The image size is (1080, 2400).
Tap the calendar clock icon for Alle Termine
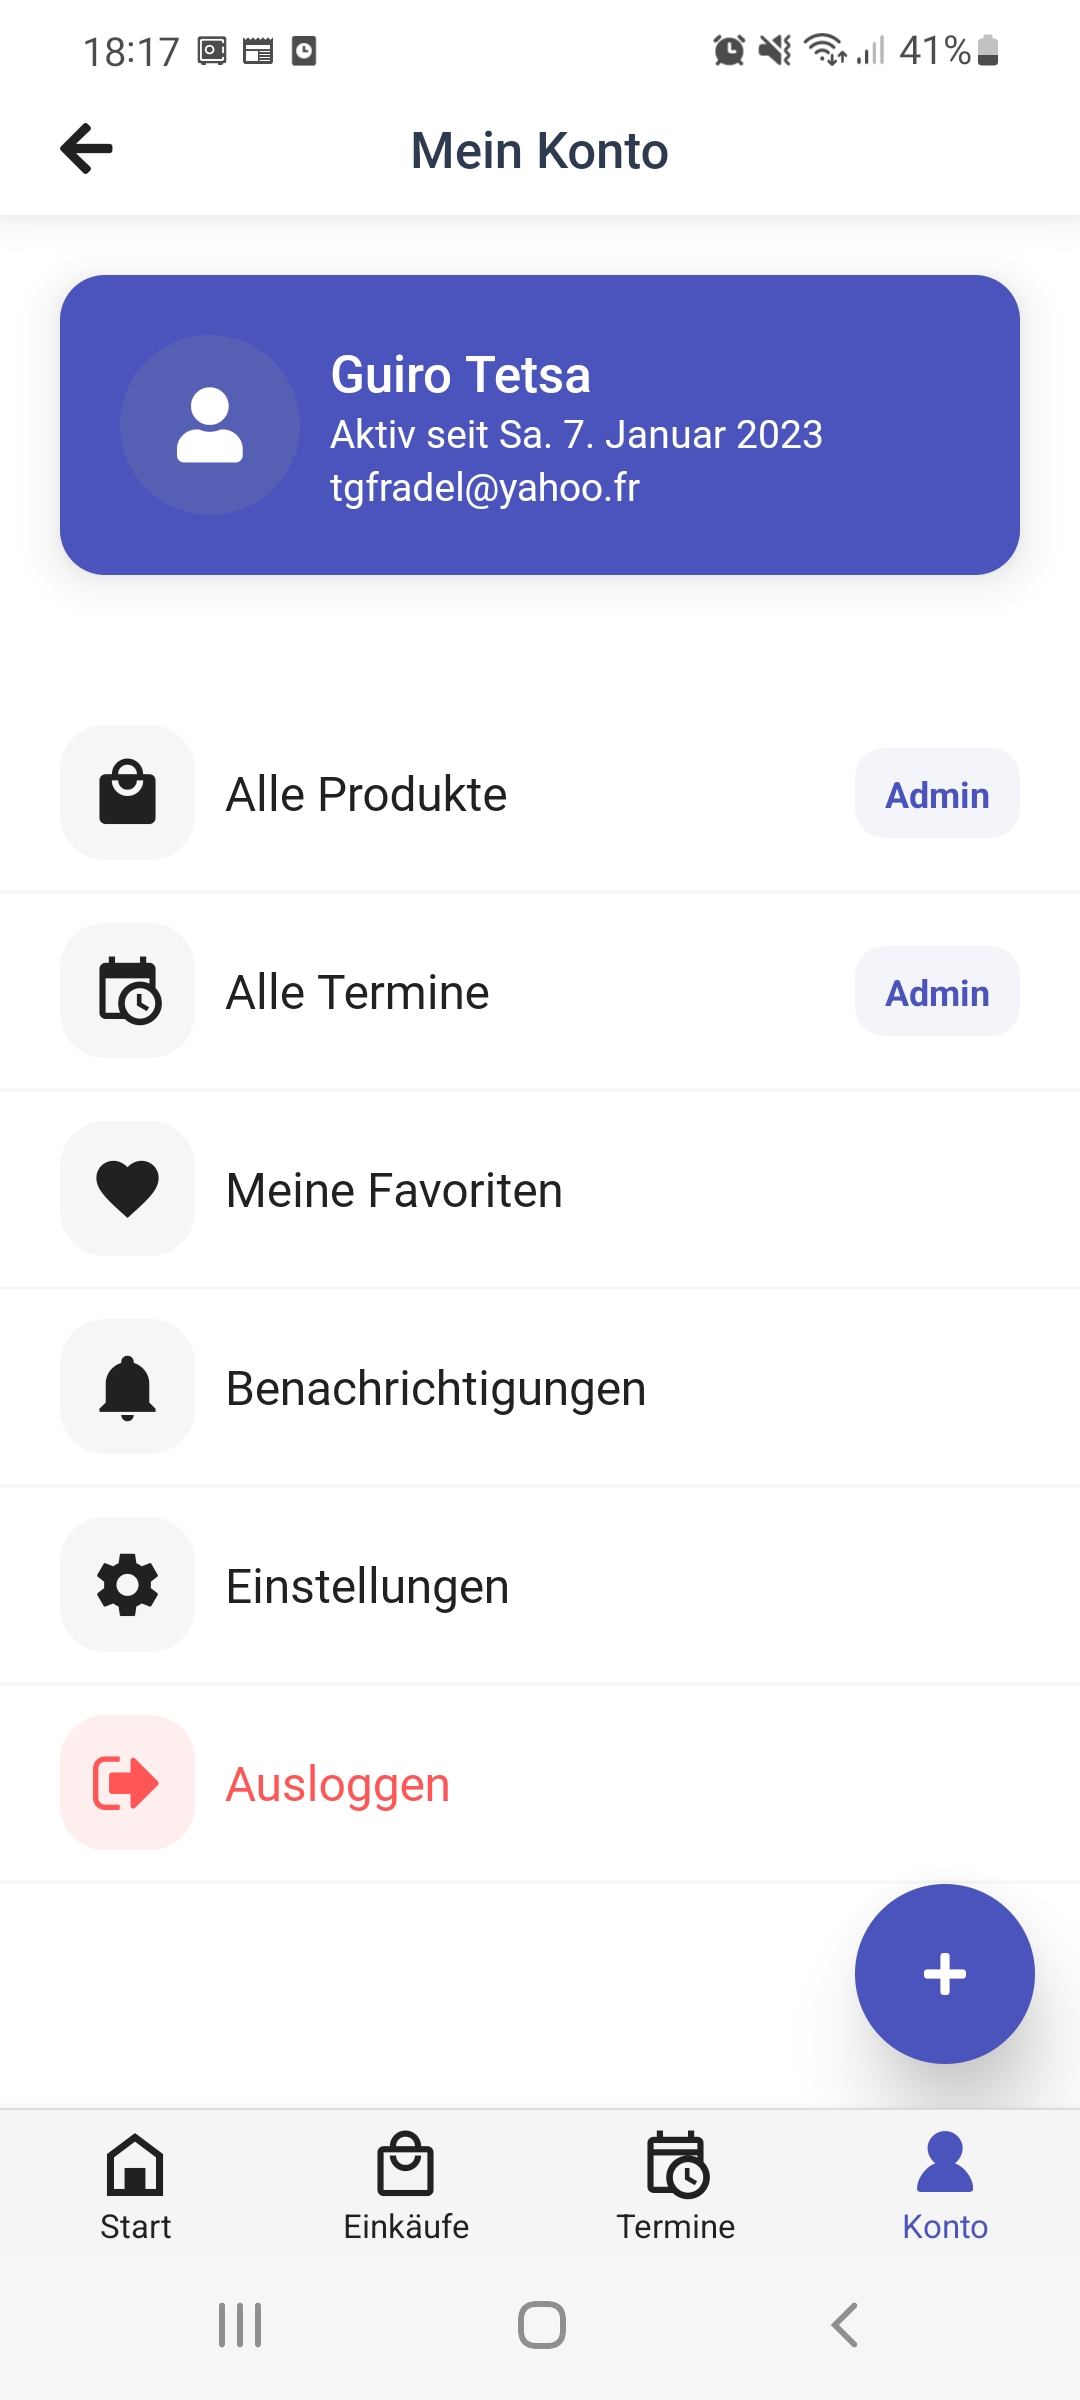click(128, 990)
